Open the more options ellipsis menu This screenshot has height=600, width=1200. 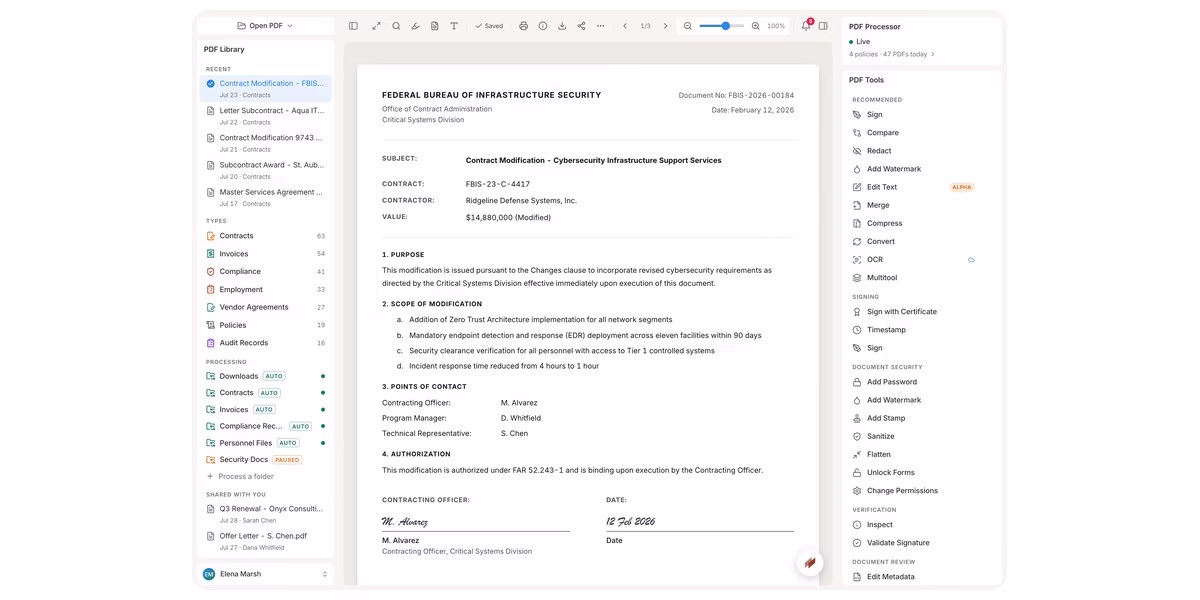600,26
